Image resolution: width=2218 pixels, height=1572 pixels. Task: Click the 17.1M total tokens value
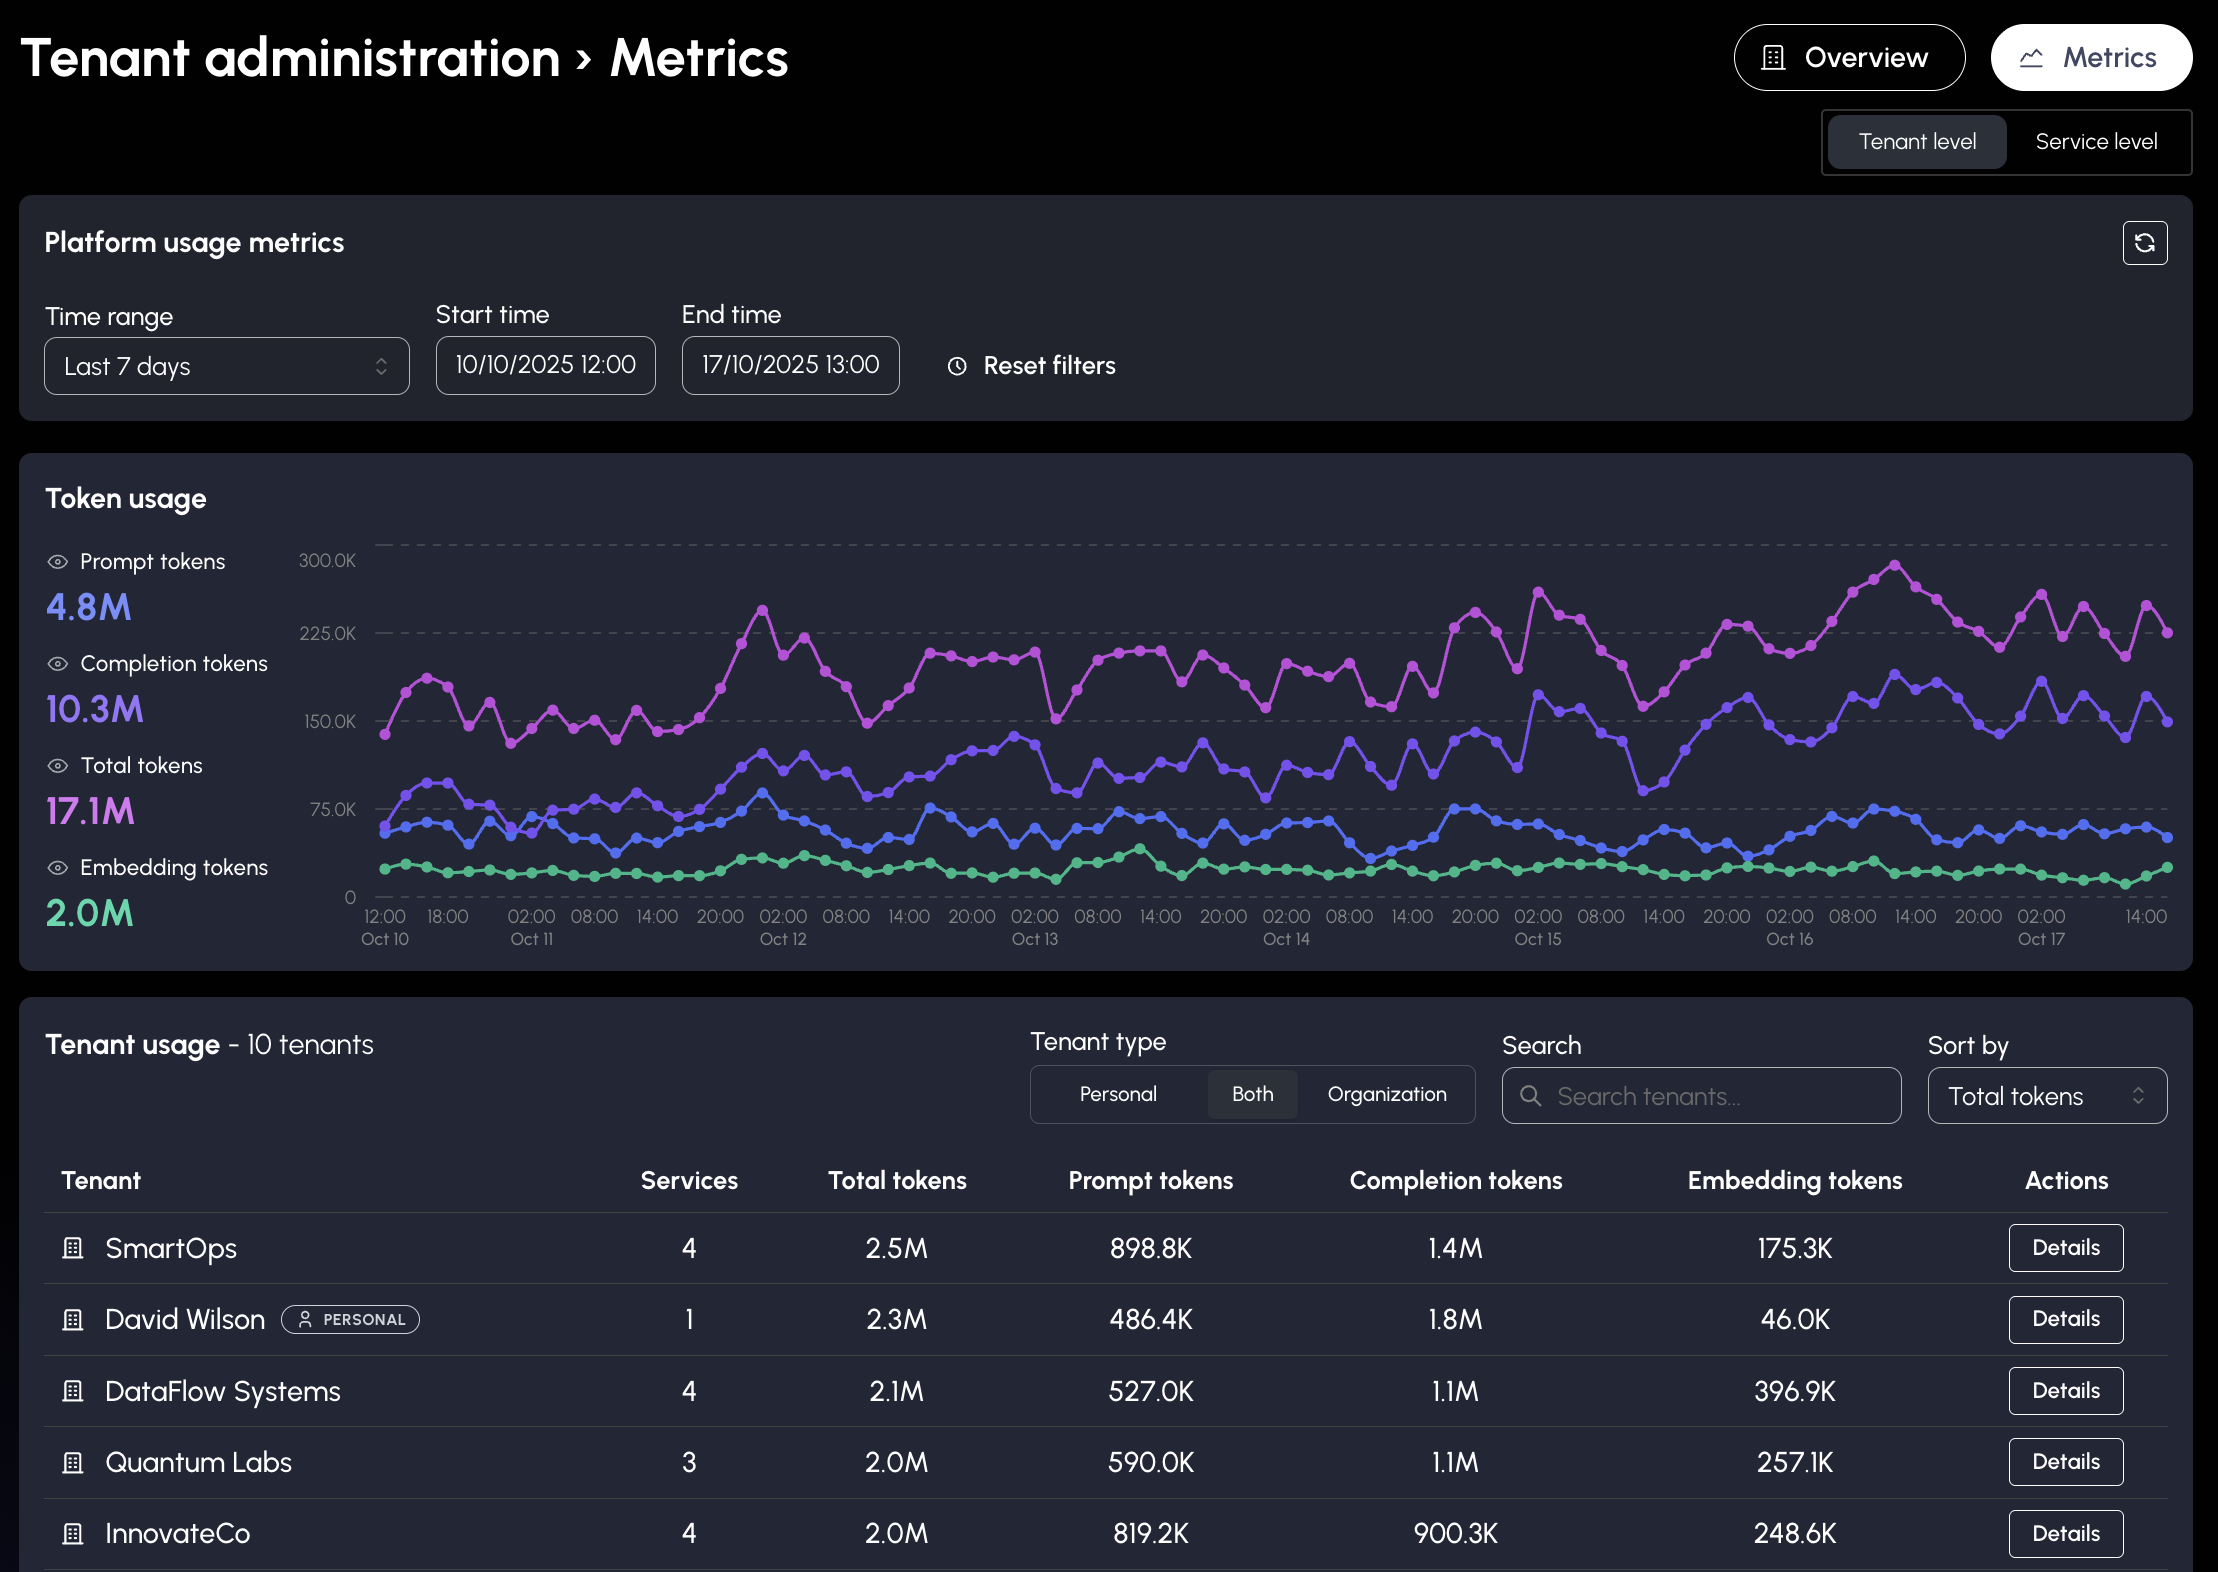tap(90, 811)
